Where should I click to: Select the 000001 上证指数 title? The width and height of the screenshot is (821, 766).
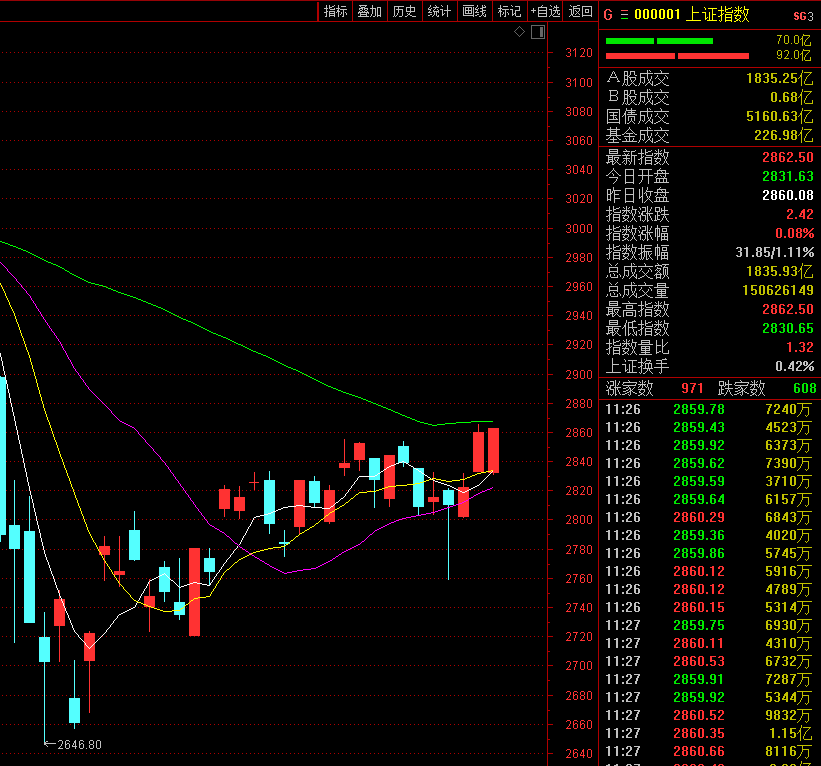(692, 14)
